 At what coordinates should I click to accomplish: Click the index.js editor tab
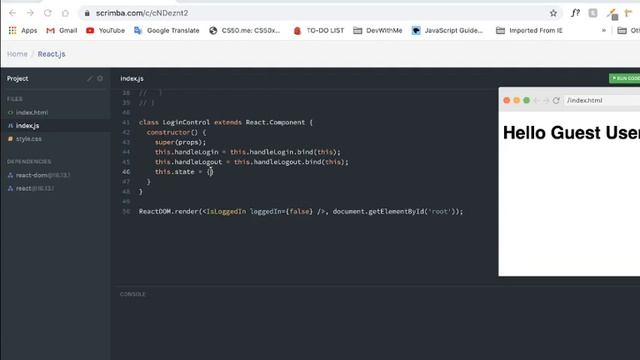pos(132,78)
